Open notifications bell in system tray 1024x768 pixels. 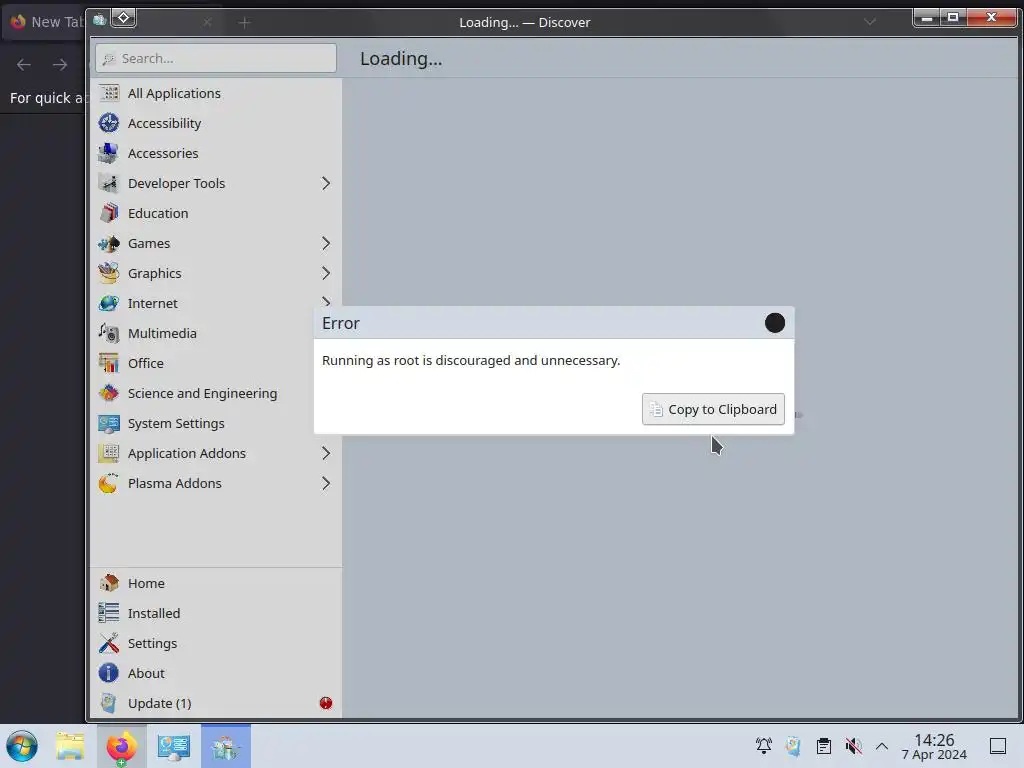pos(763,746)
